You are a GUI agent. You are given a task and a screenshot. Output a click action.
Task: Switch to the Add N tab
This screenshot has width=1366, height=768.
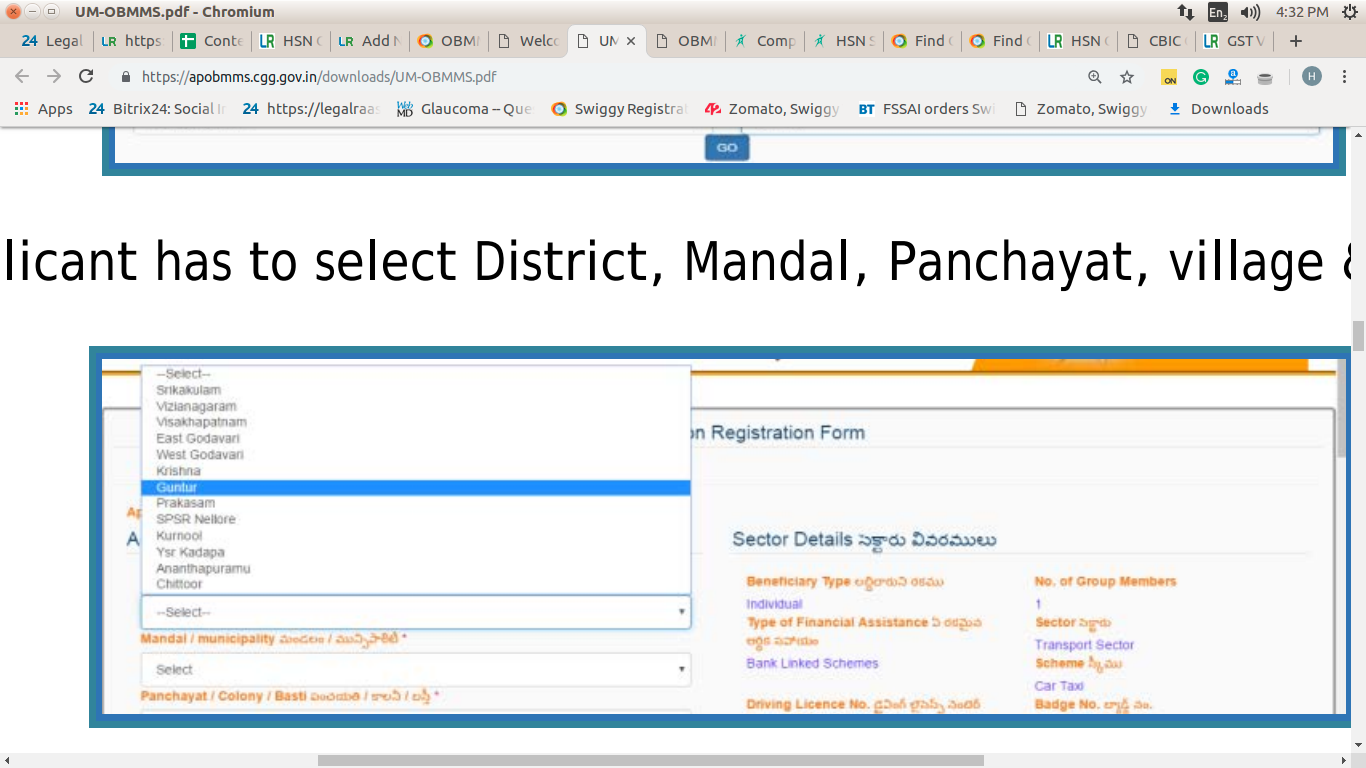(x=370, y=41)
